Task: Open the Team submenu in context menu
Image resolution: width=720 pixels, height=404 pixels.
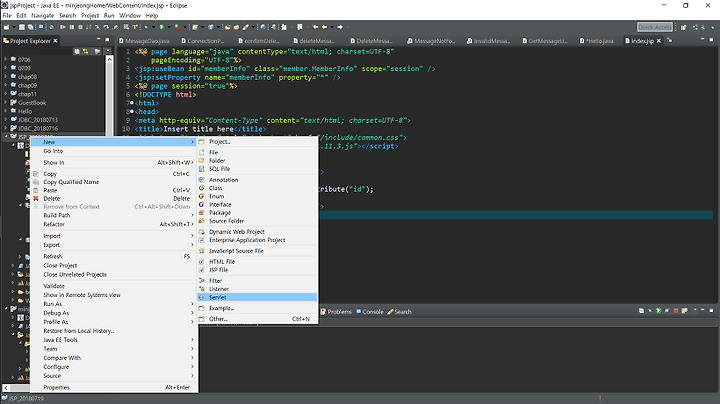Action: coord(114,349)
